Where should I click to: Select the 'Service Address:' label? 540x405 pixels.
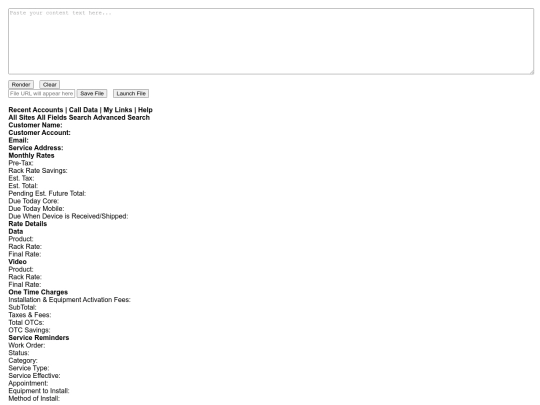[x=36, y=148]
